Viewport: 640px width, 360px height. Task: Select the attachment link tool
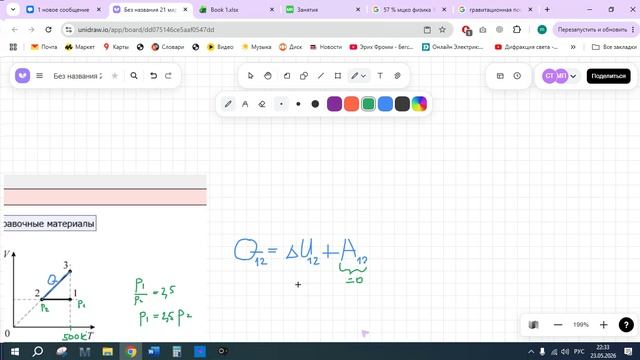pyautogui.click(x=397, y=76)
